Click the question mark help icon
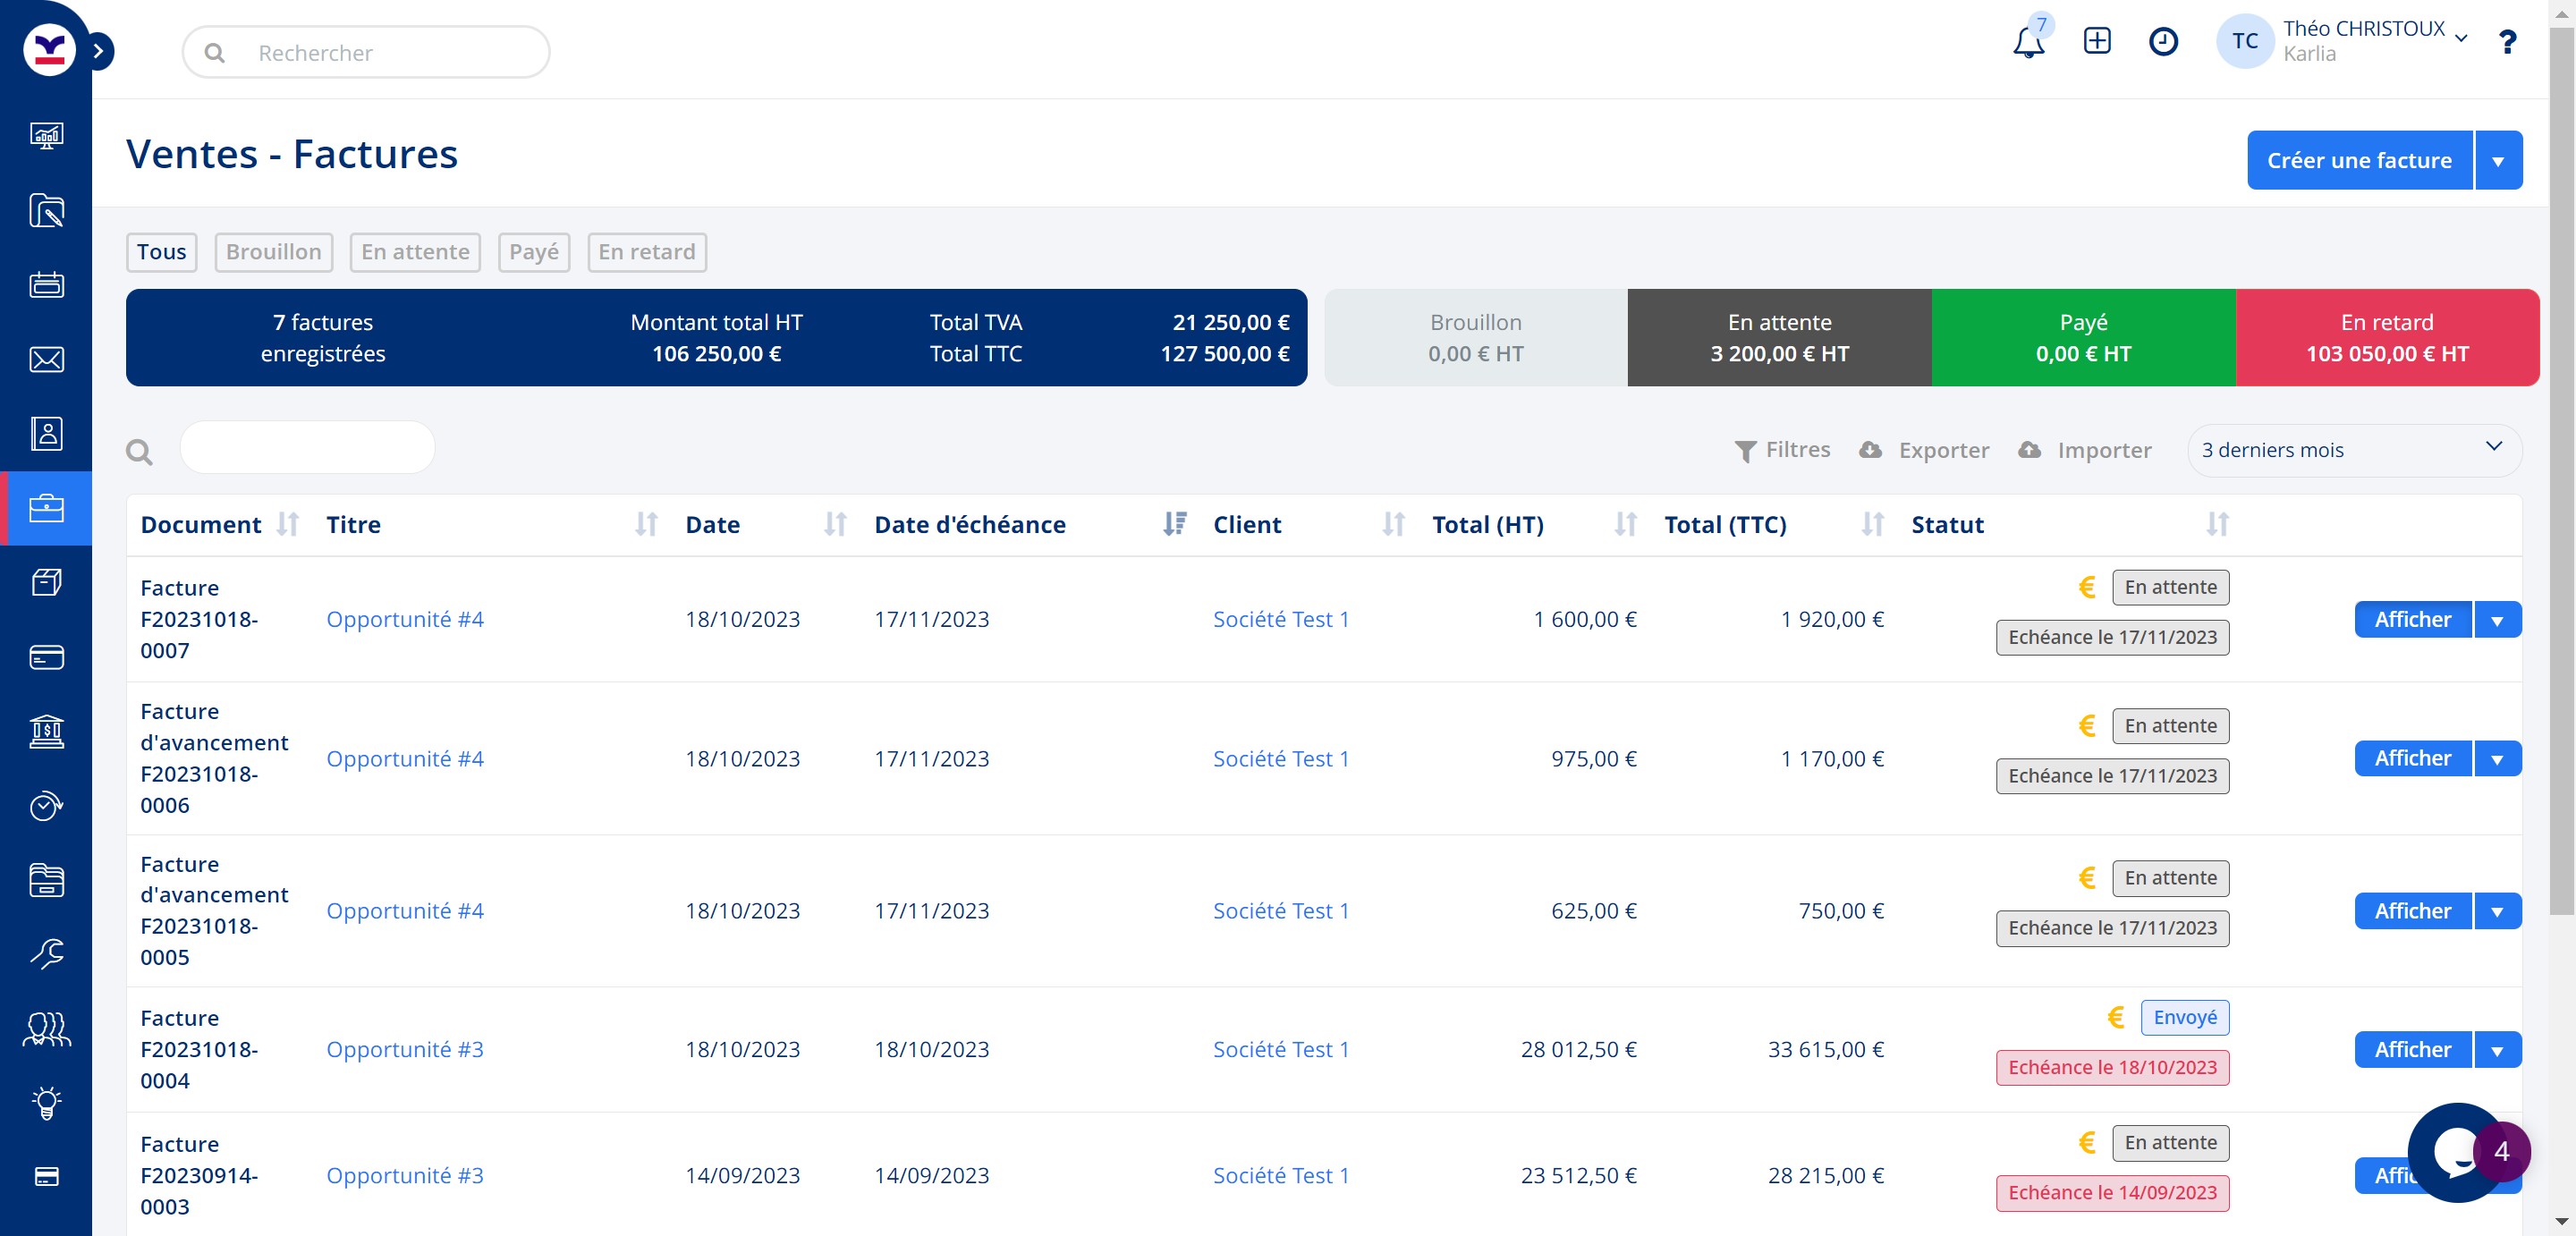Screen dimensions: 2576x1236 [x=2506, y=42]
